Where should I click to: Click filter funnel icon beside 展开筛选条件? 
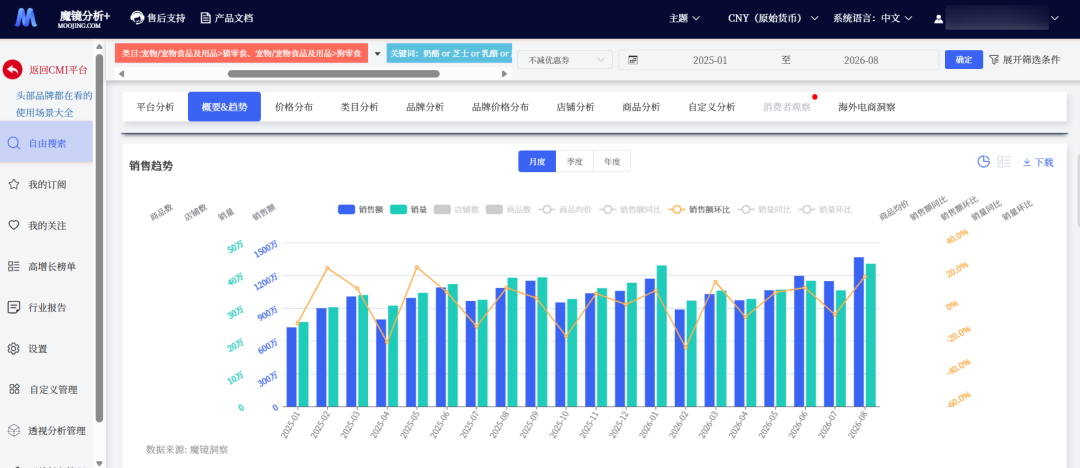click(994, 60)
